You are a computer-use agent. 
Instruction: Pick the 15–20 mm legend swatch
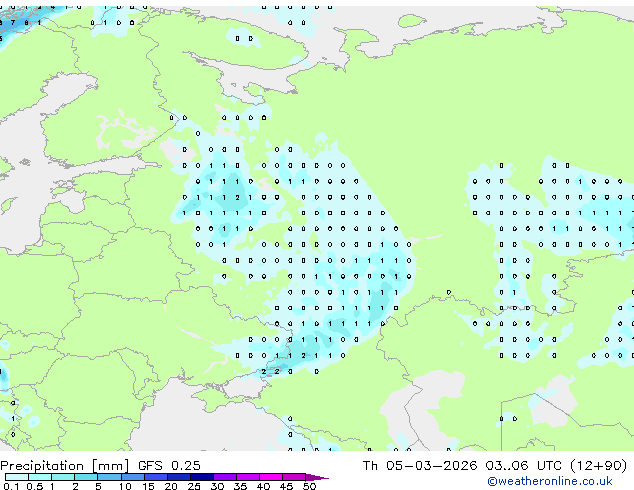click(156, 477)
